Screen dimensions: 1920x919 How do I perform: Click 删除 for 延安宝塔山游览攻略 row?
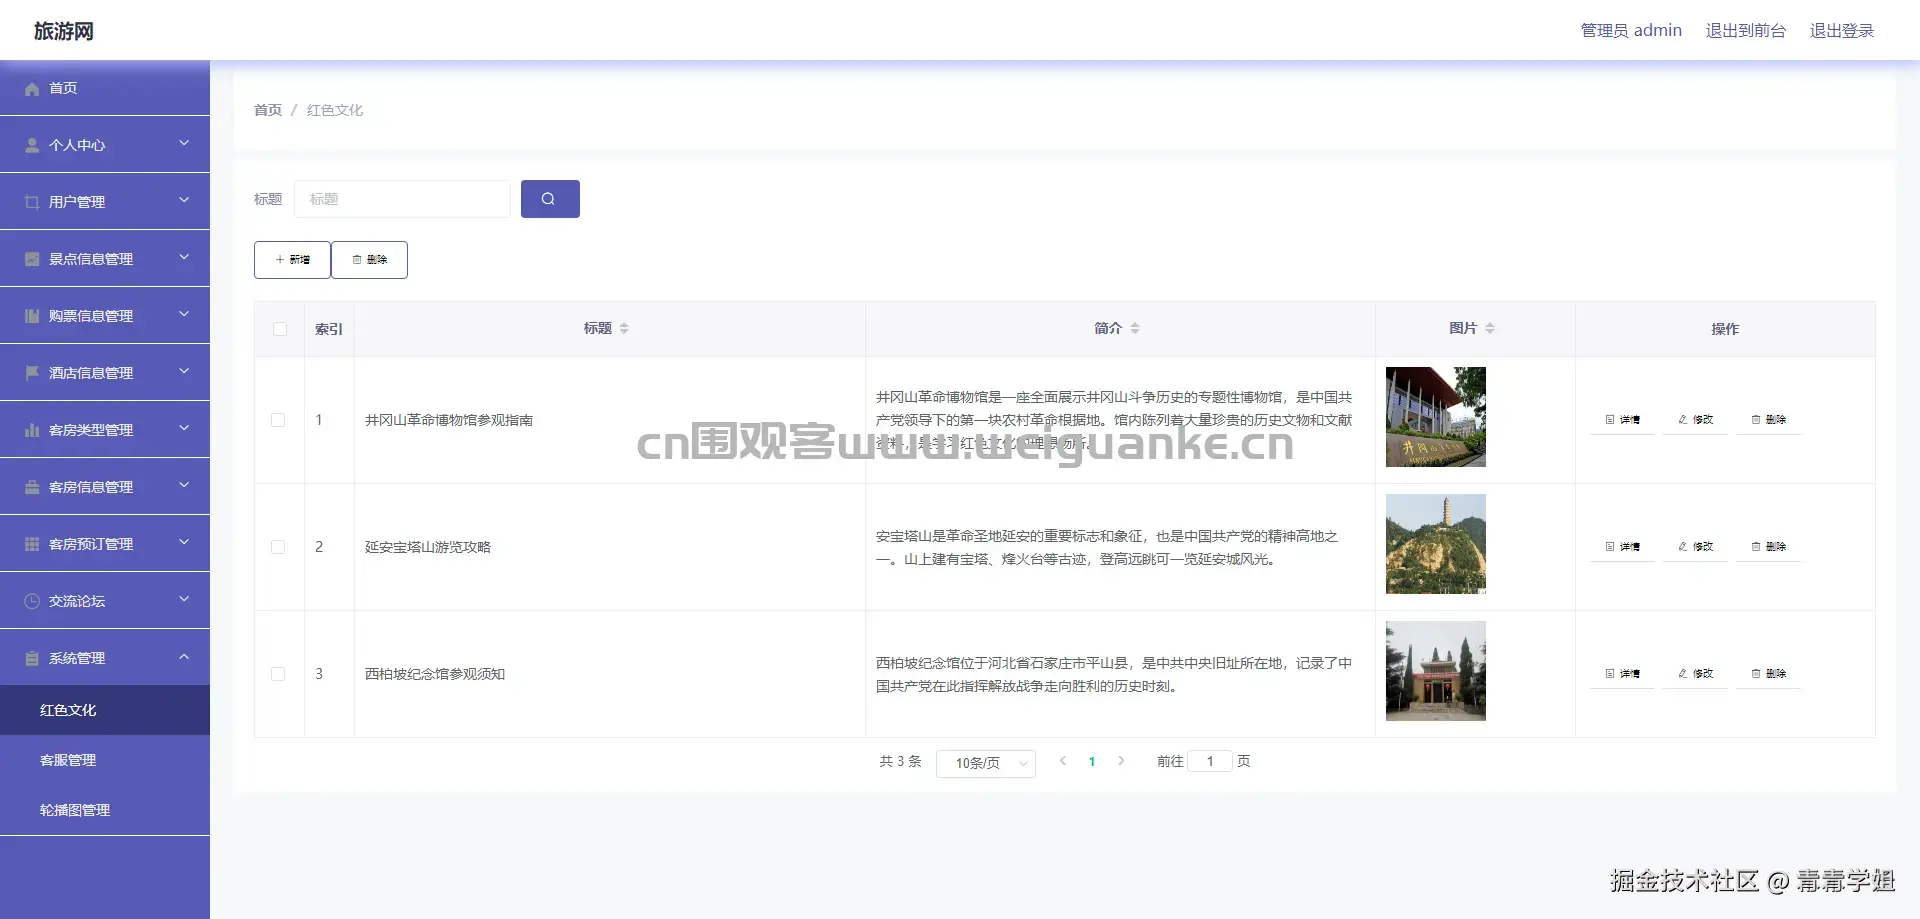1768,547
